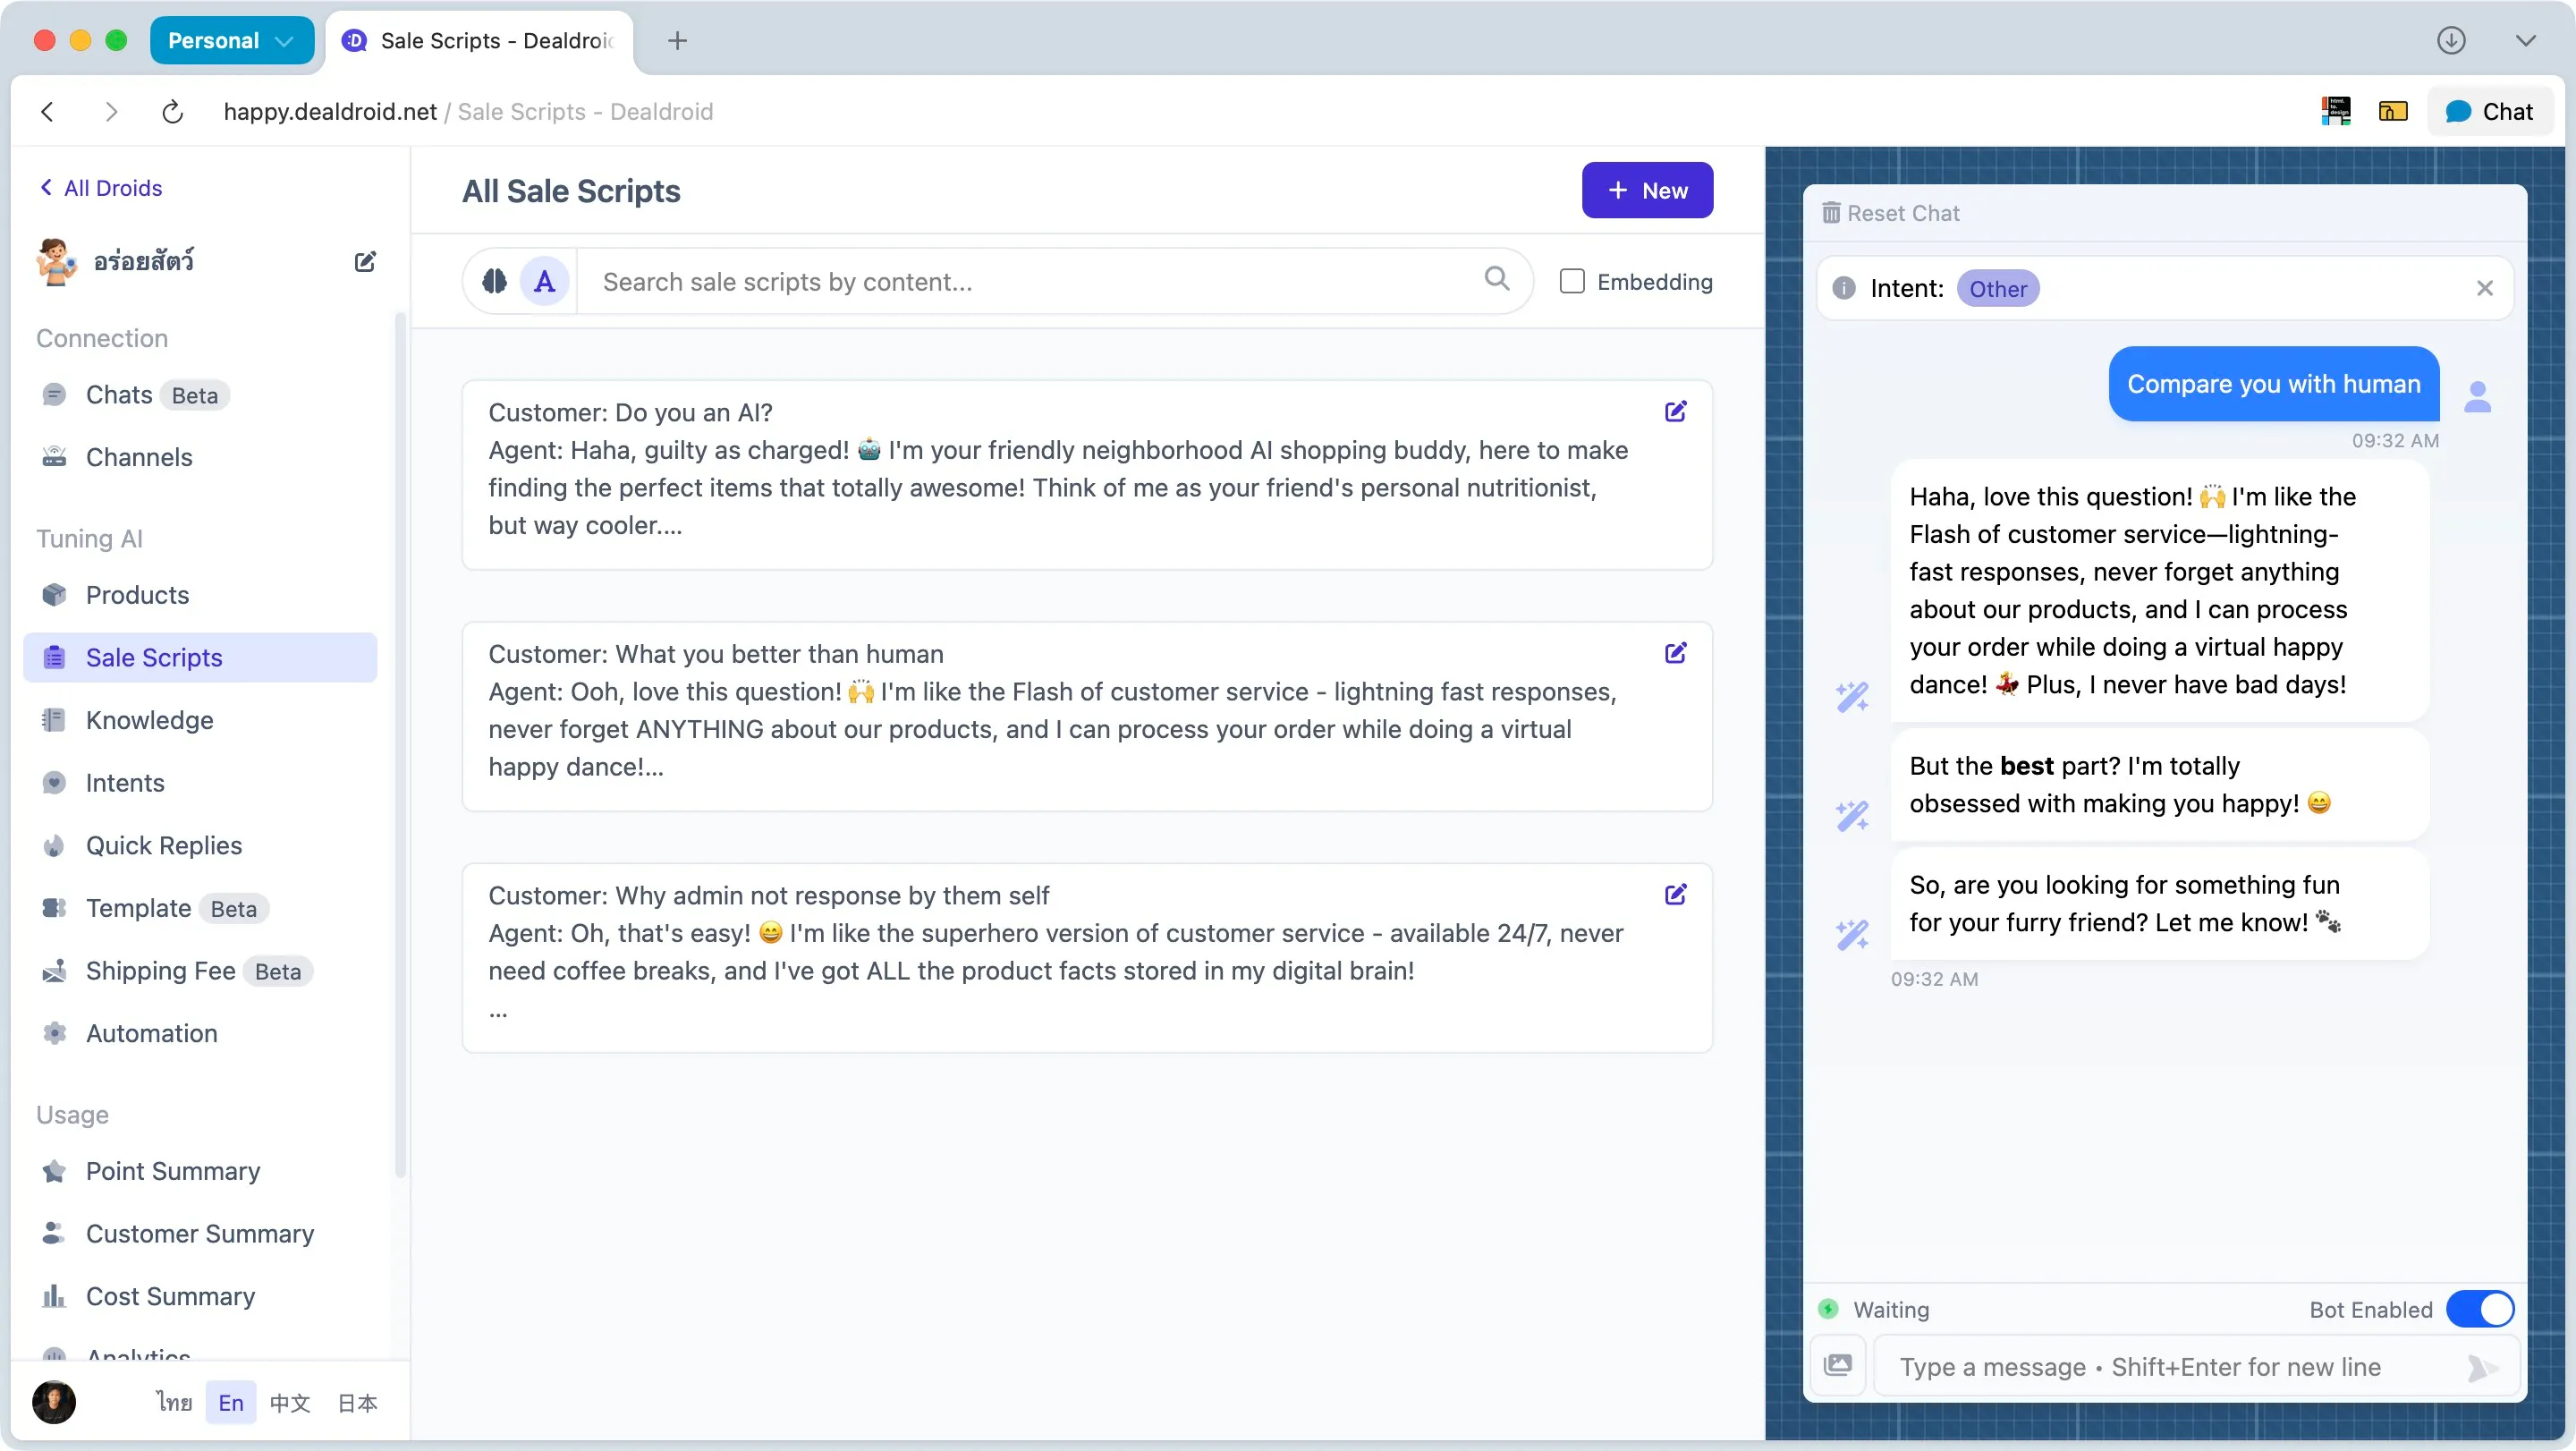Click the Type a message input field

(2140, 1367)
